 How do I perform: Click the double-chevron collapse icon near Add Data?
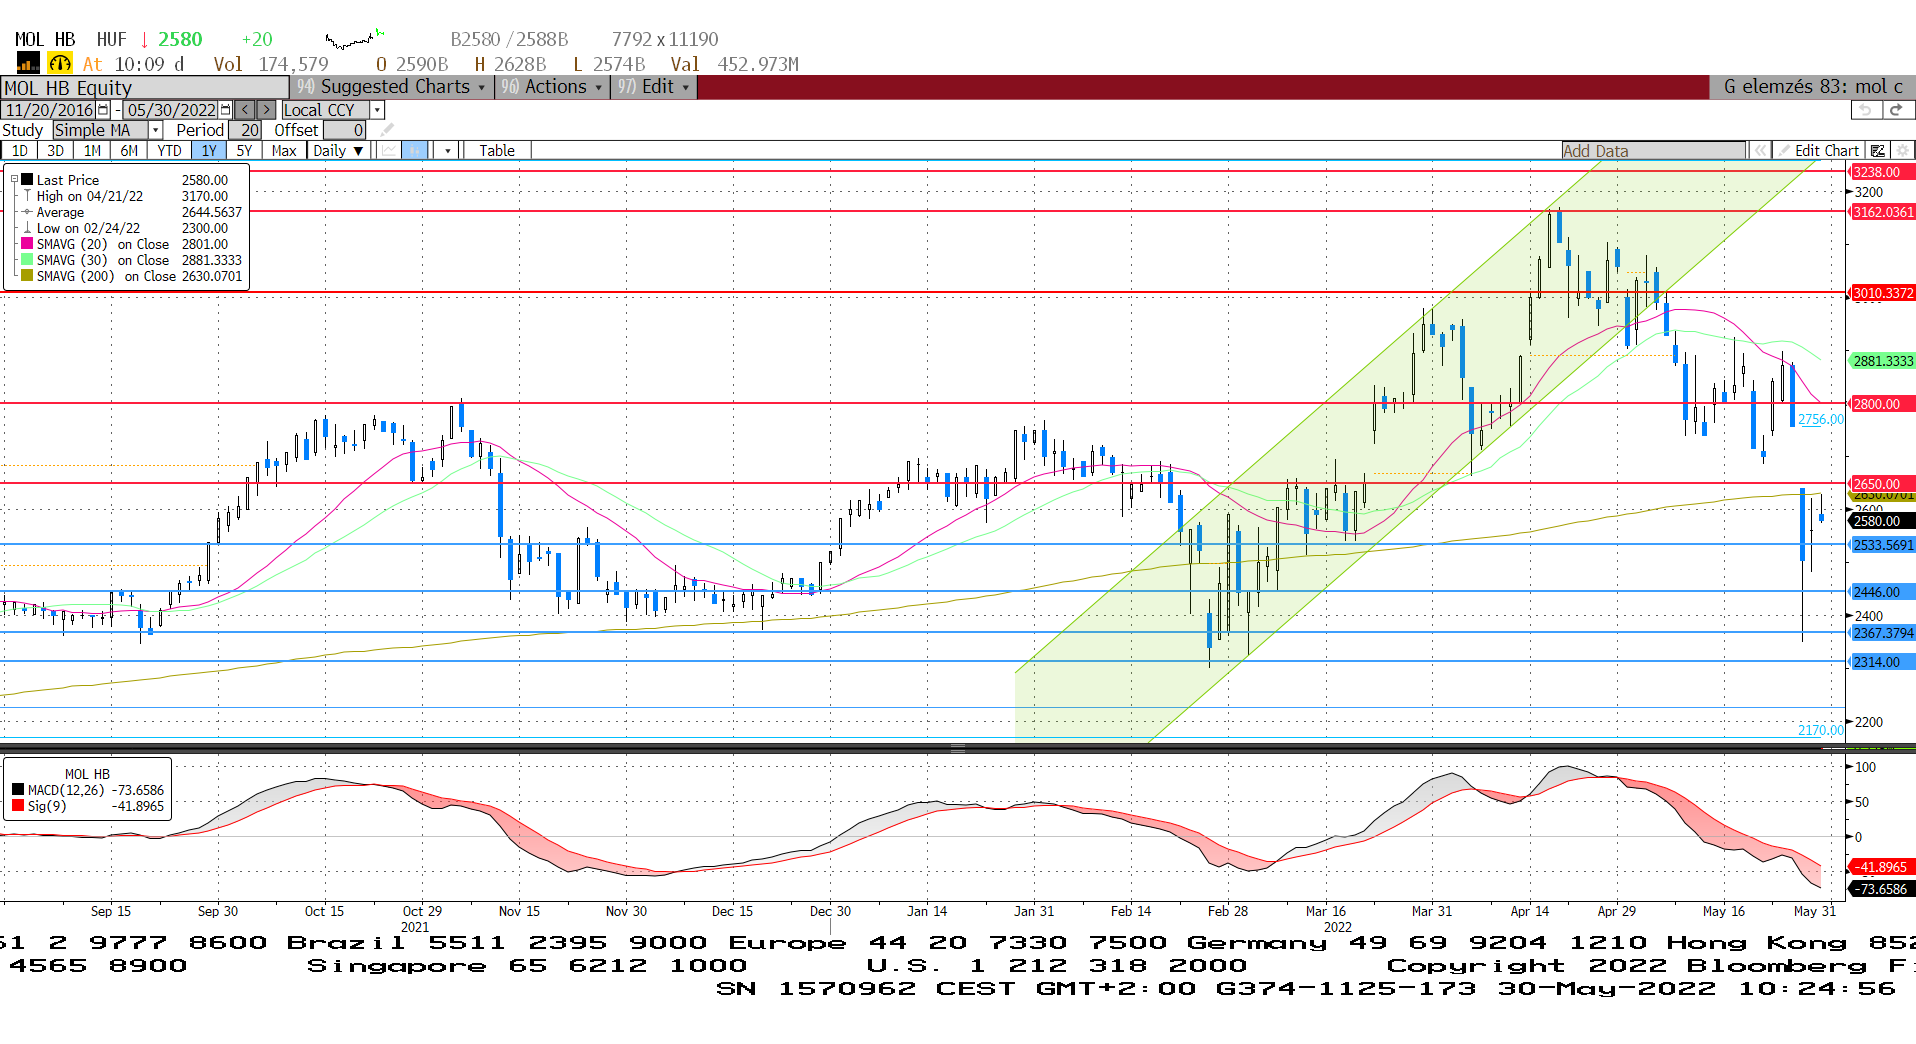pyautogui.click(x=1760, y=151)
